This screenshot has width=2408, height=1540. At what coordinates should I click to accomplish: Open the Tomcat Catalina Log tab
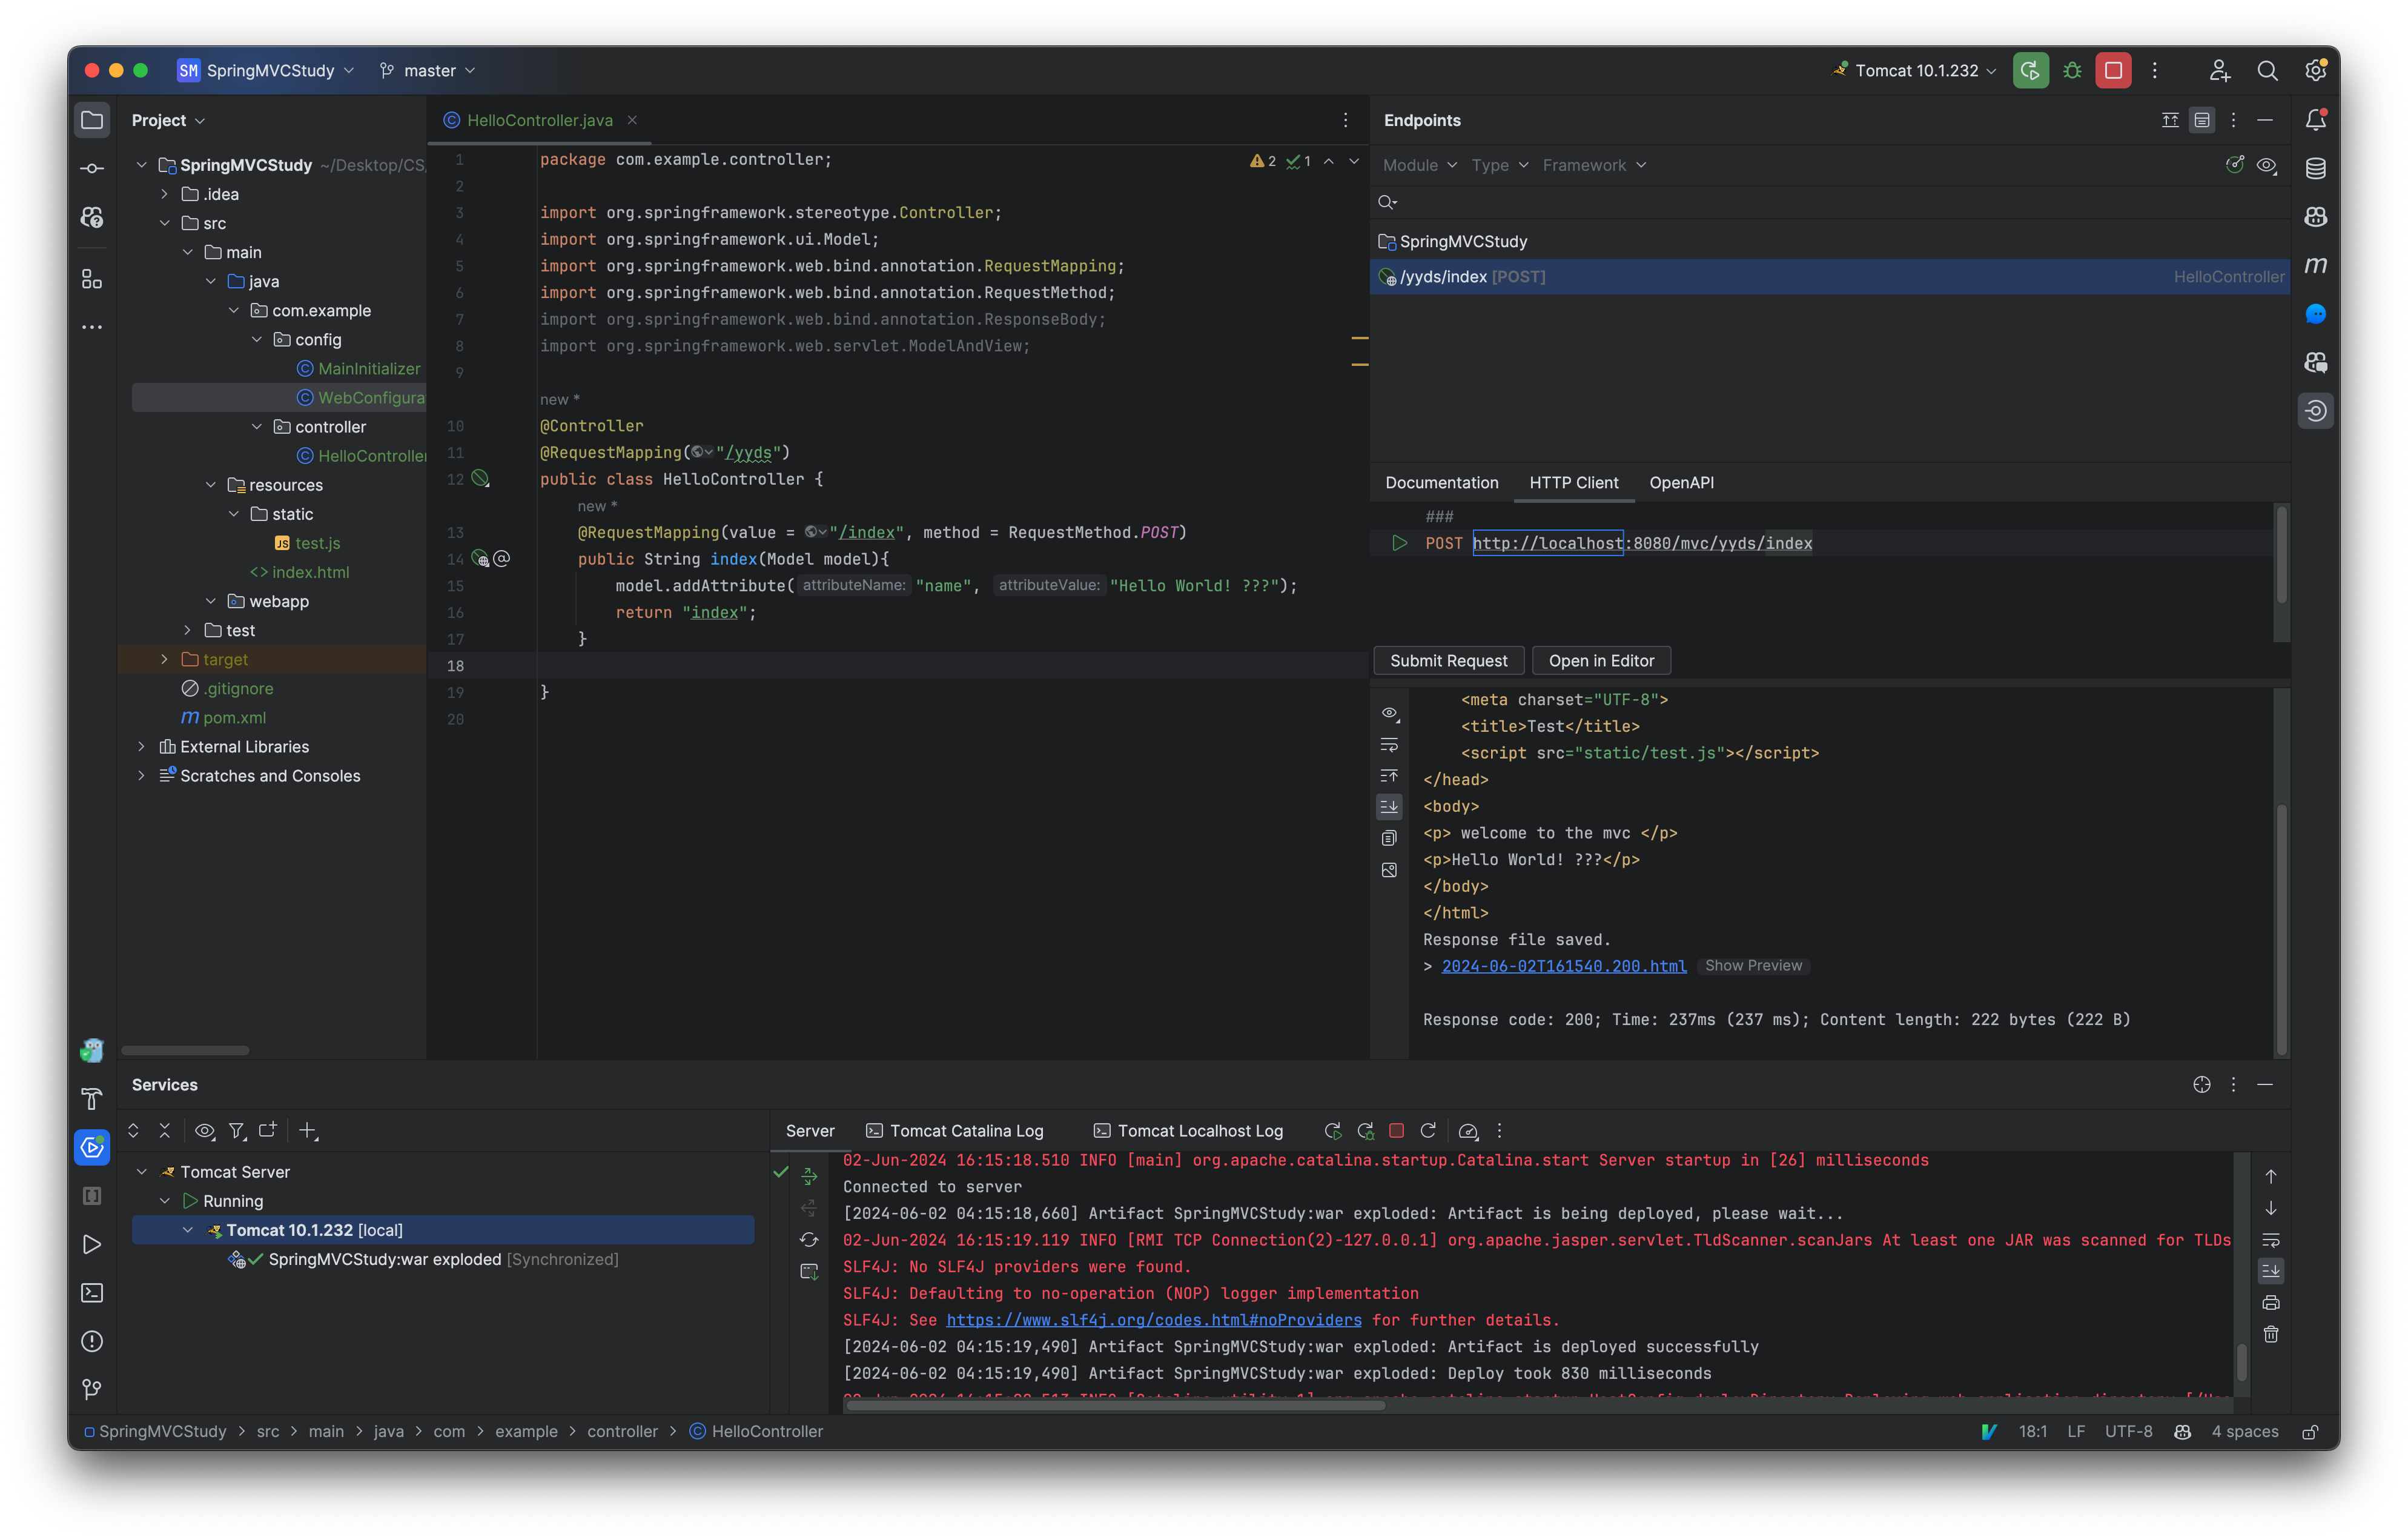(x=955, y=1130)
